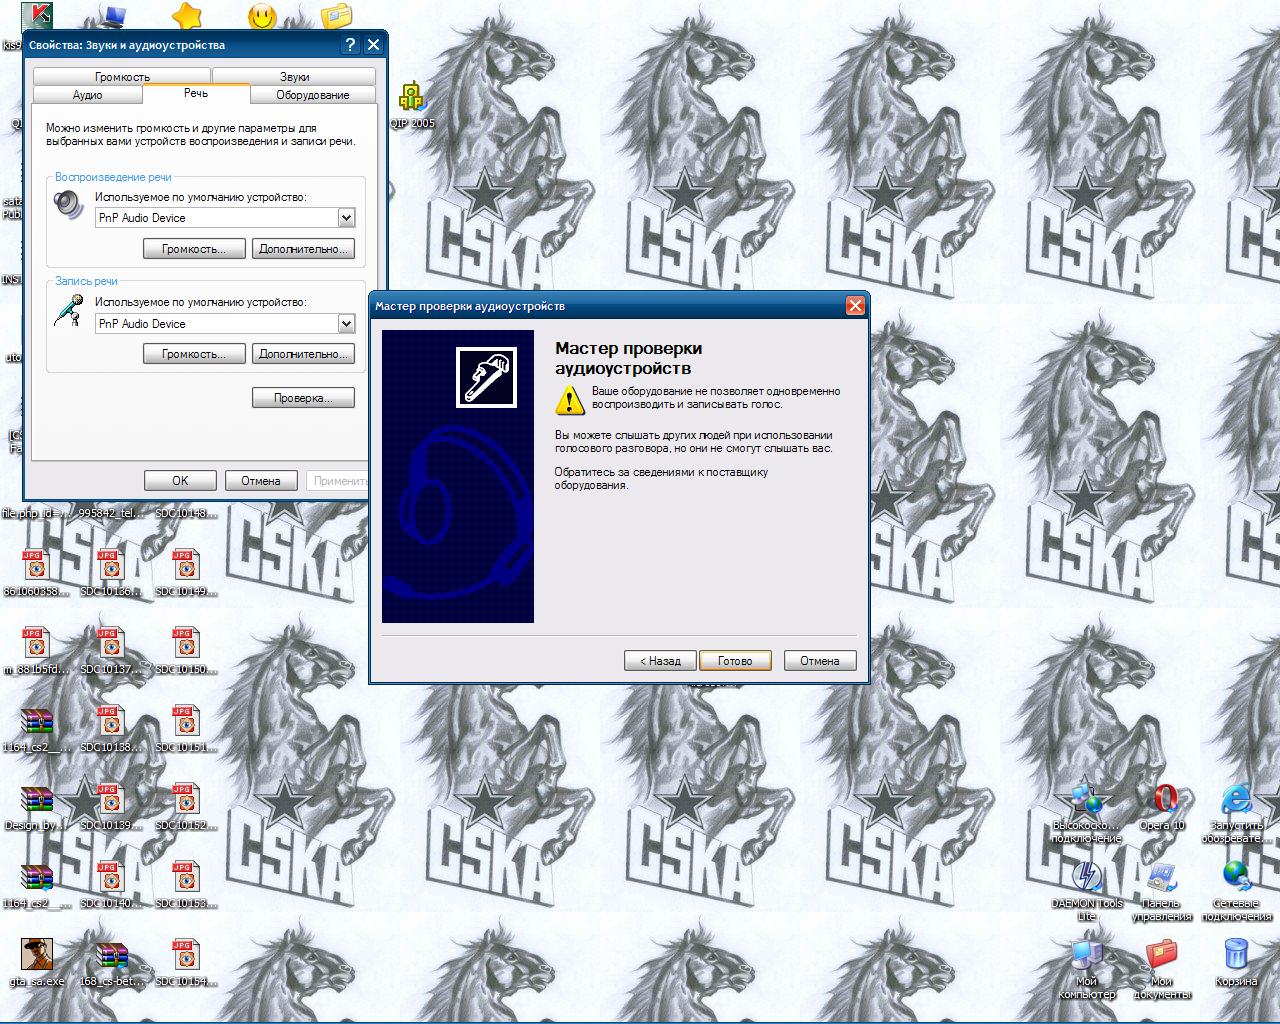
Task: Open the yellow folder icon at top
Action: tap(337, 16)
